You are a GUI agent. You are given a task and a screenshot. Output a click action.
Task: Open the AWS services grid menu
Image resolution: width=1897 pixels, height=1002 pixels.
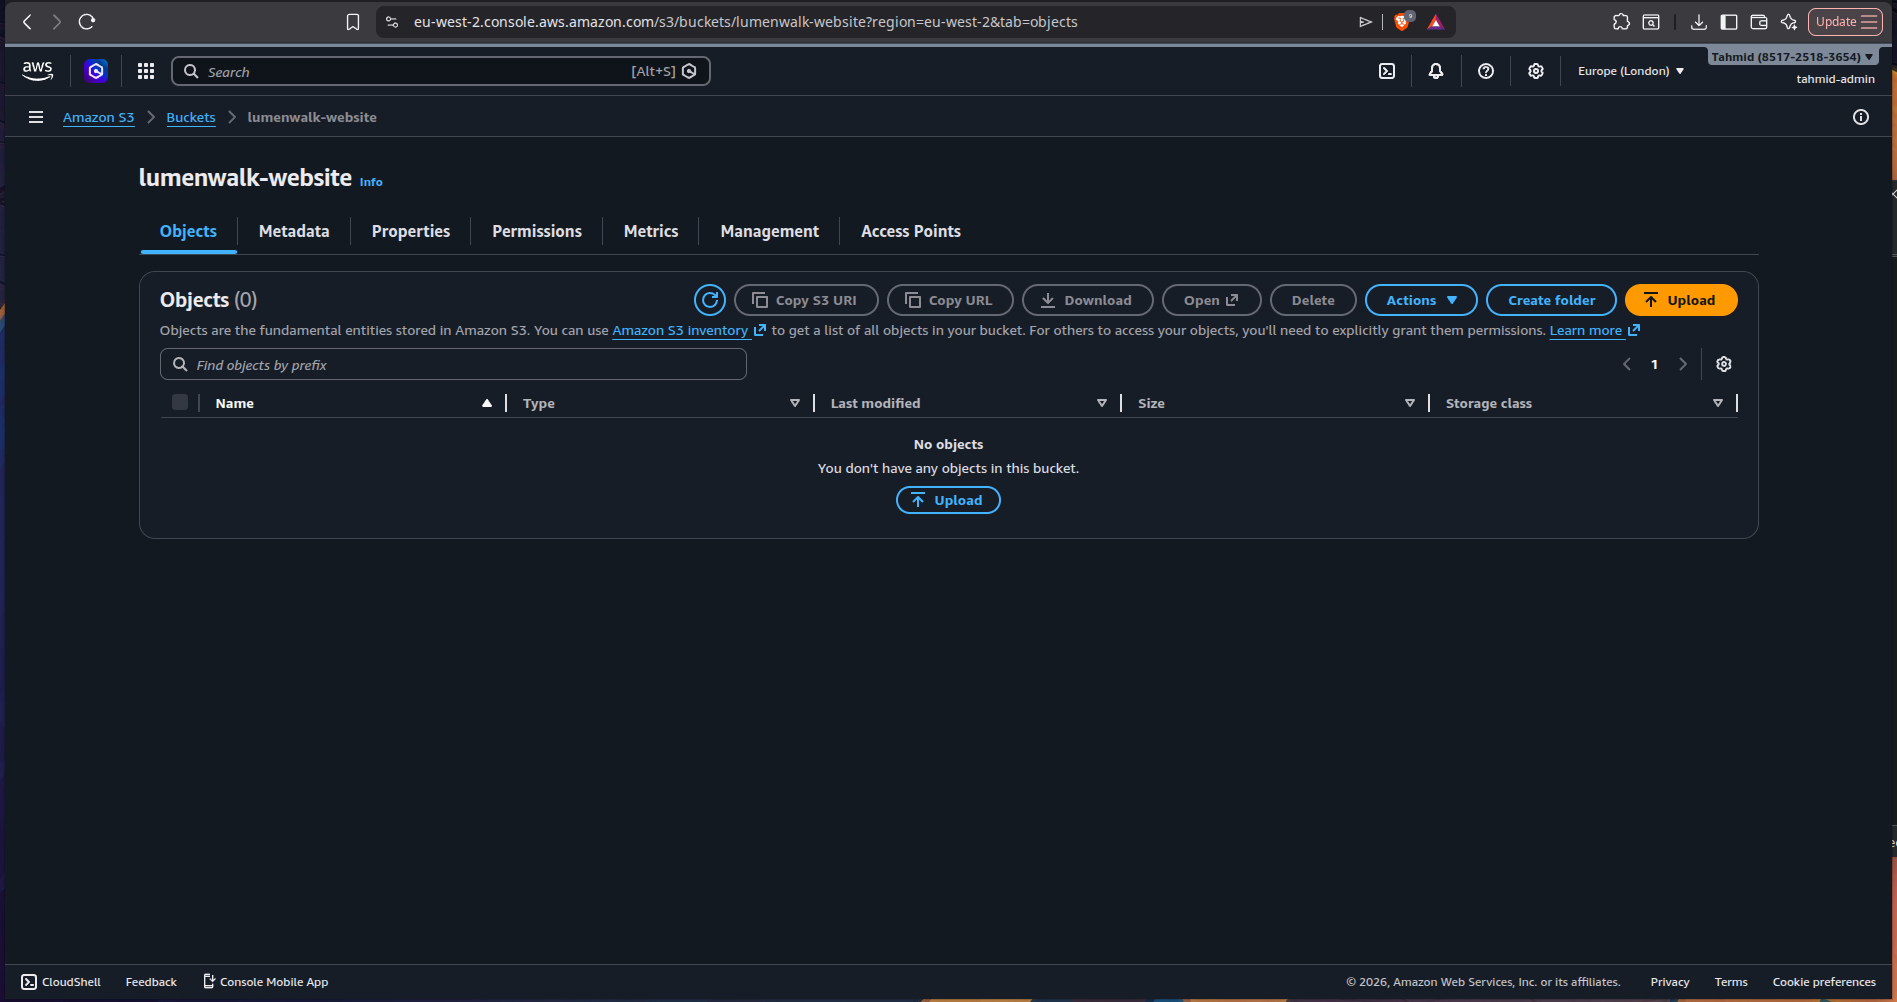146,71
